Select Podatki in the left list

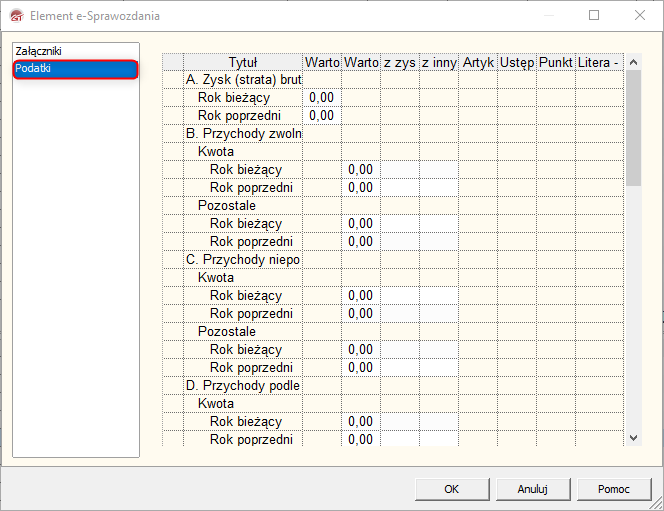coord(75,68)
